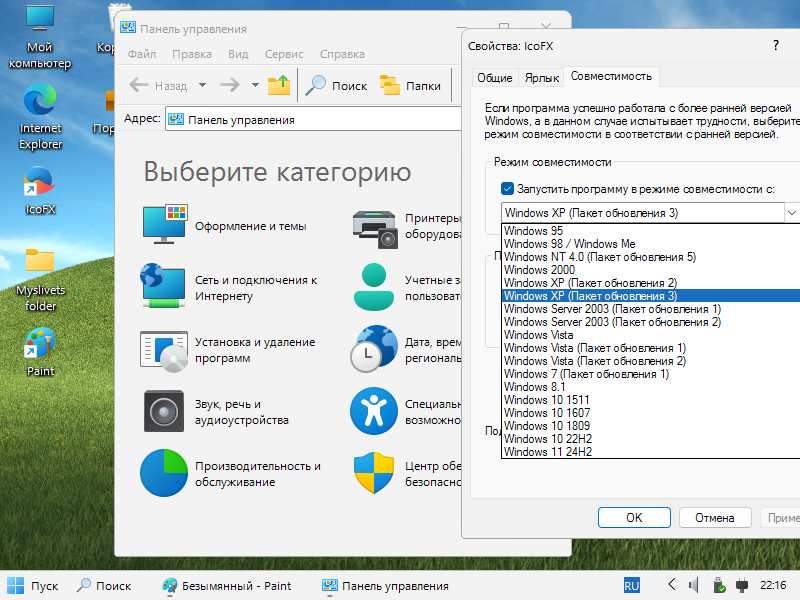The image size is (800, 600).
Task: Open Сеть и подключения к Интернету
Action: [230, 287]
